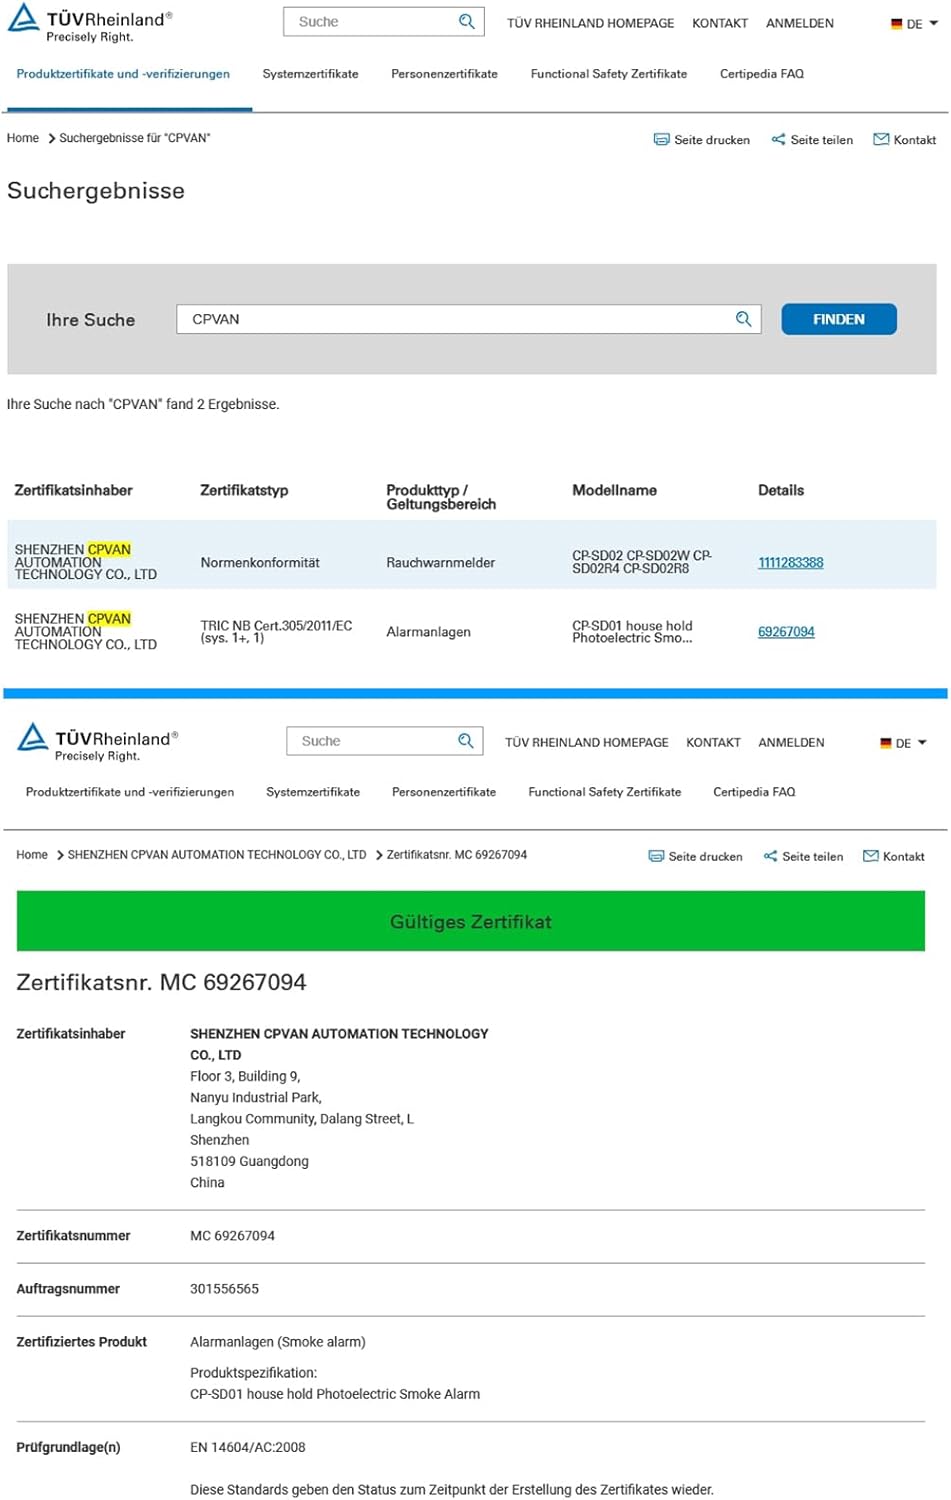951x1500 pixels.
Task: Click the lower Seite drucken print icon
Action: coord(656,856)
